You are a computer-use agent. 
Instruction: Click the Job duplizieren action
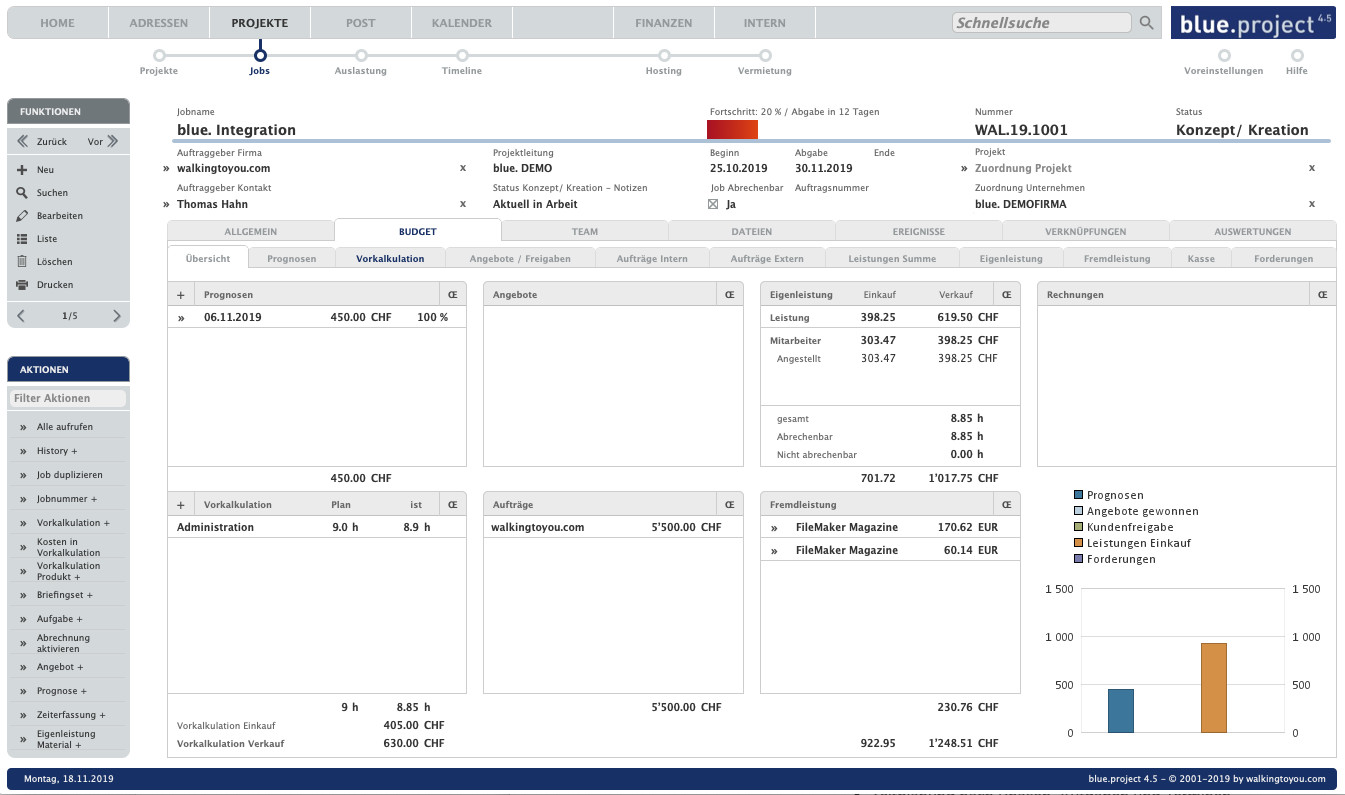click(69, 475)
